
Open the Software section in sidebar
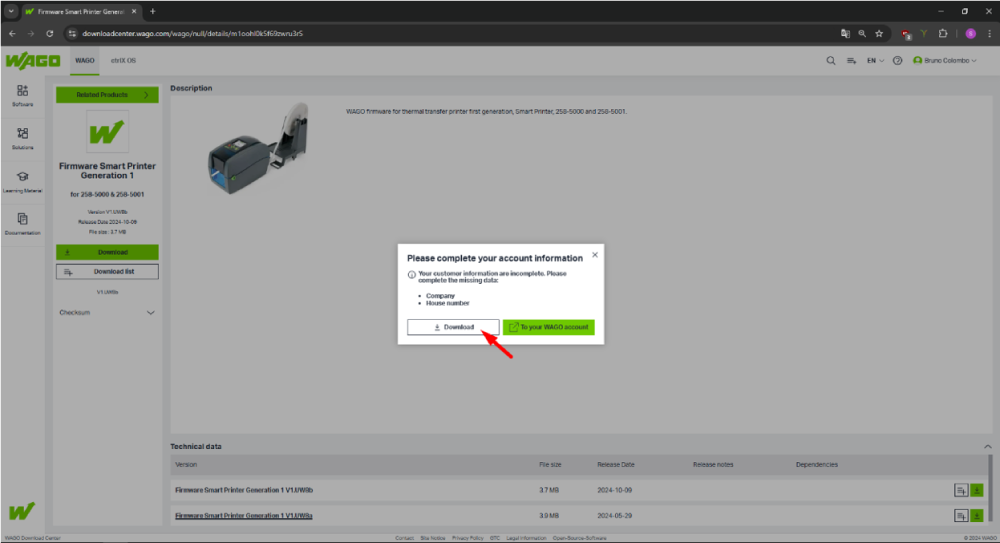(22, 93)
